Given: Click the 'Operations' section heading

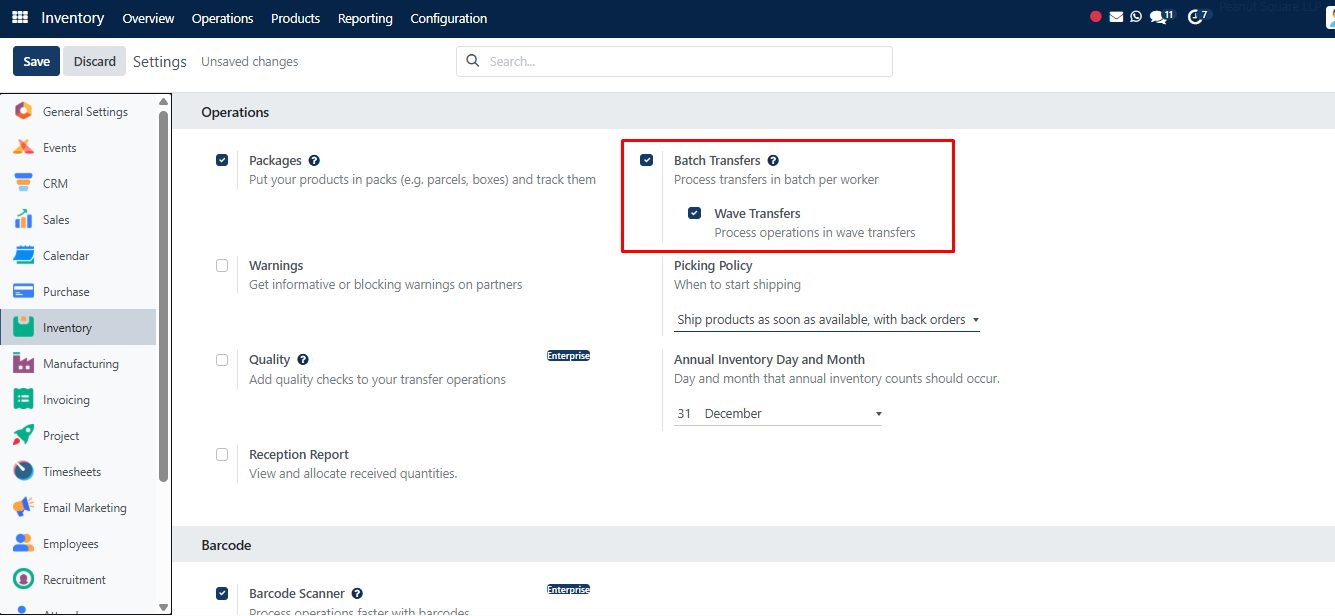Looking at the screenshot, I should point(235,112).
